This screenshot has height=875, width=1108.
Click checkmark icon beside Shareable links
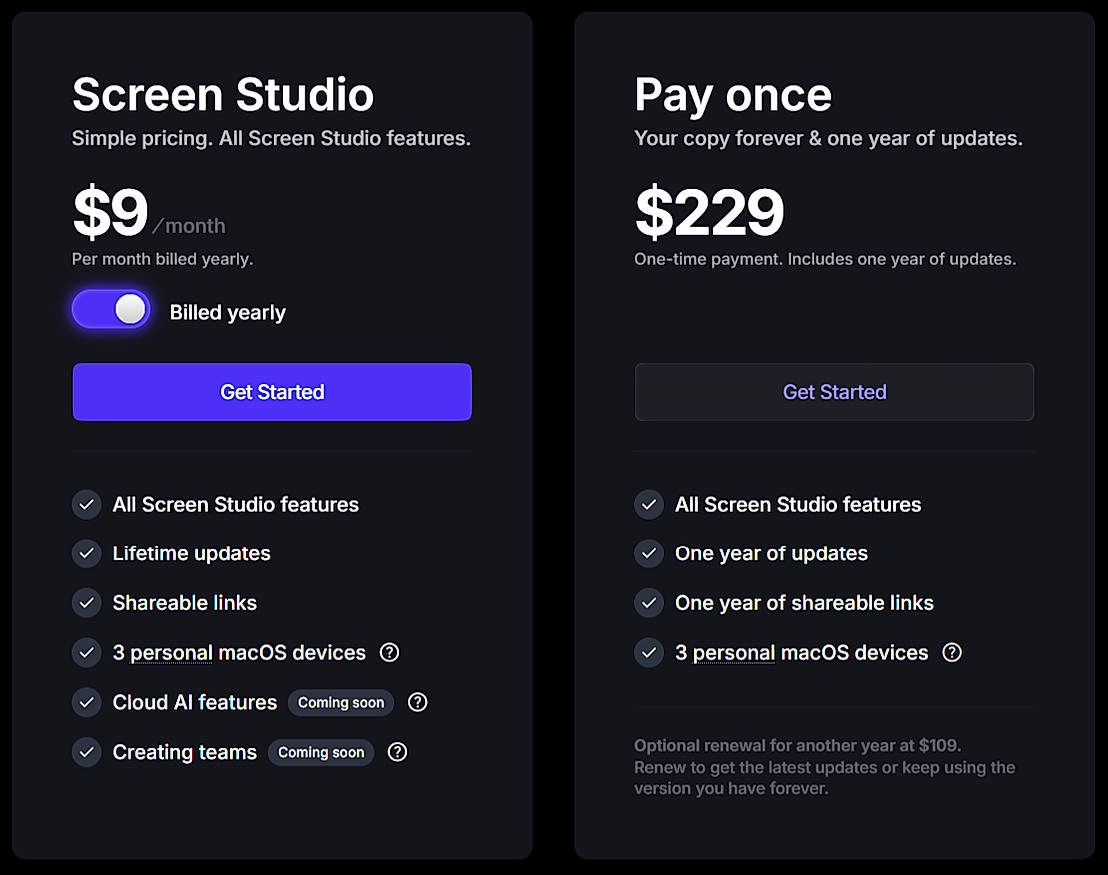pyautogui.click(x=87, y=603)
